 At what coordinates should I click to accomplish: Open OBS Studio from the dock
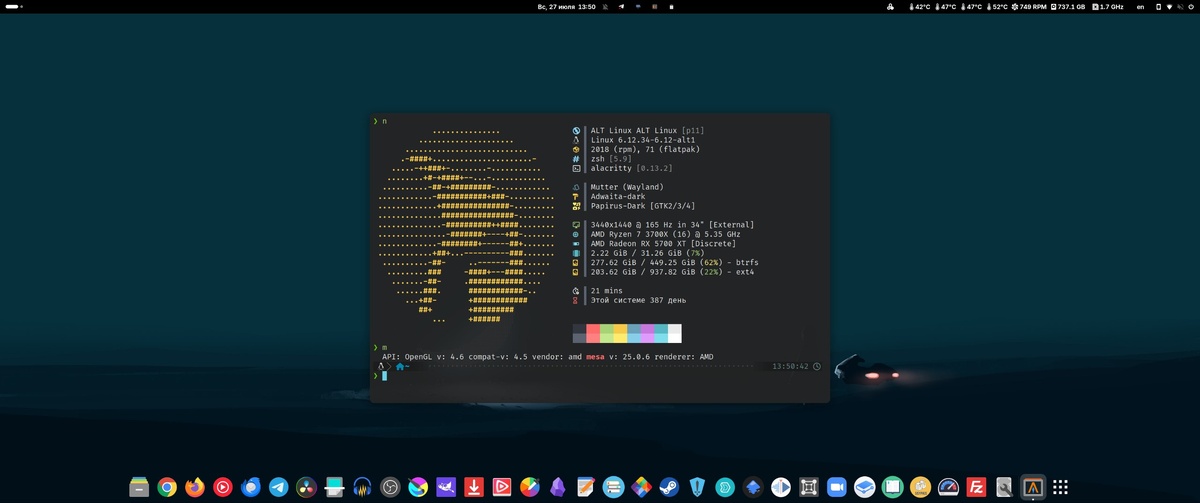(x=390, y=487)
